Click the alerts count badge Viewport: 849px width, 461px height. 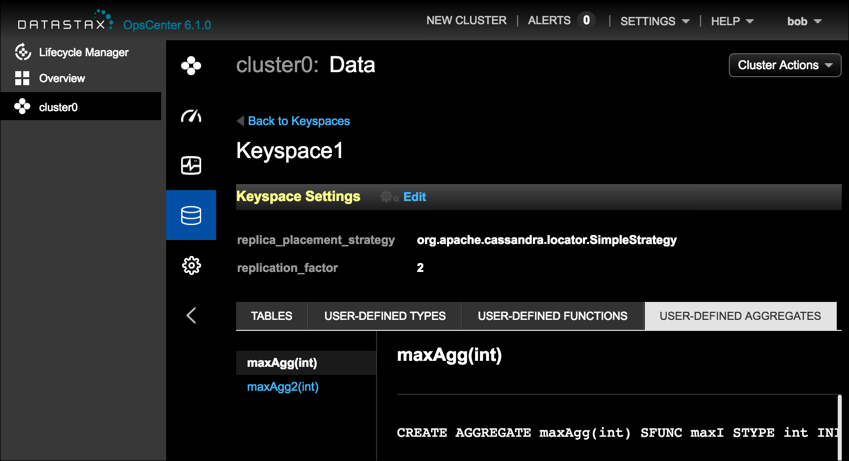point(586,21)
